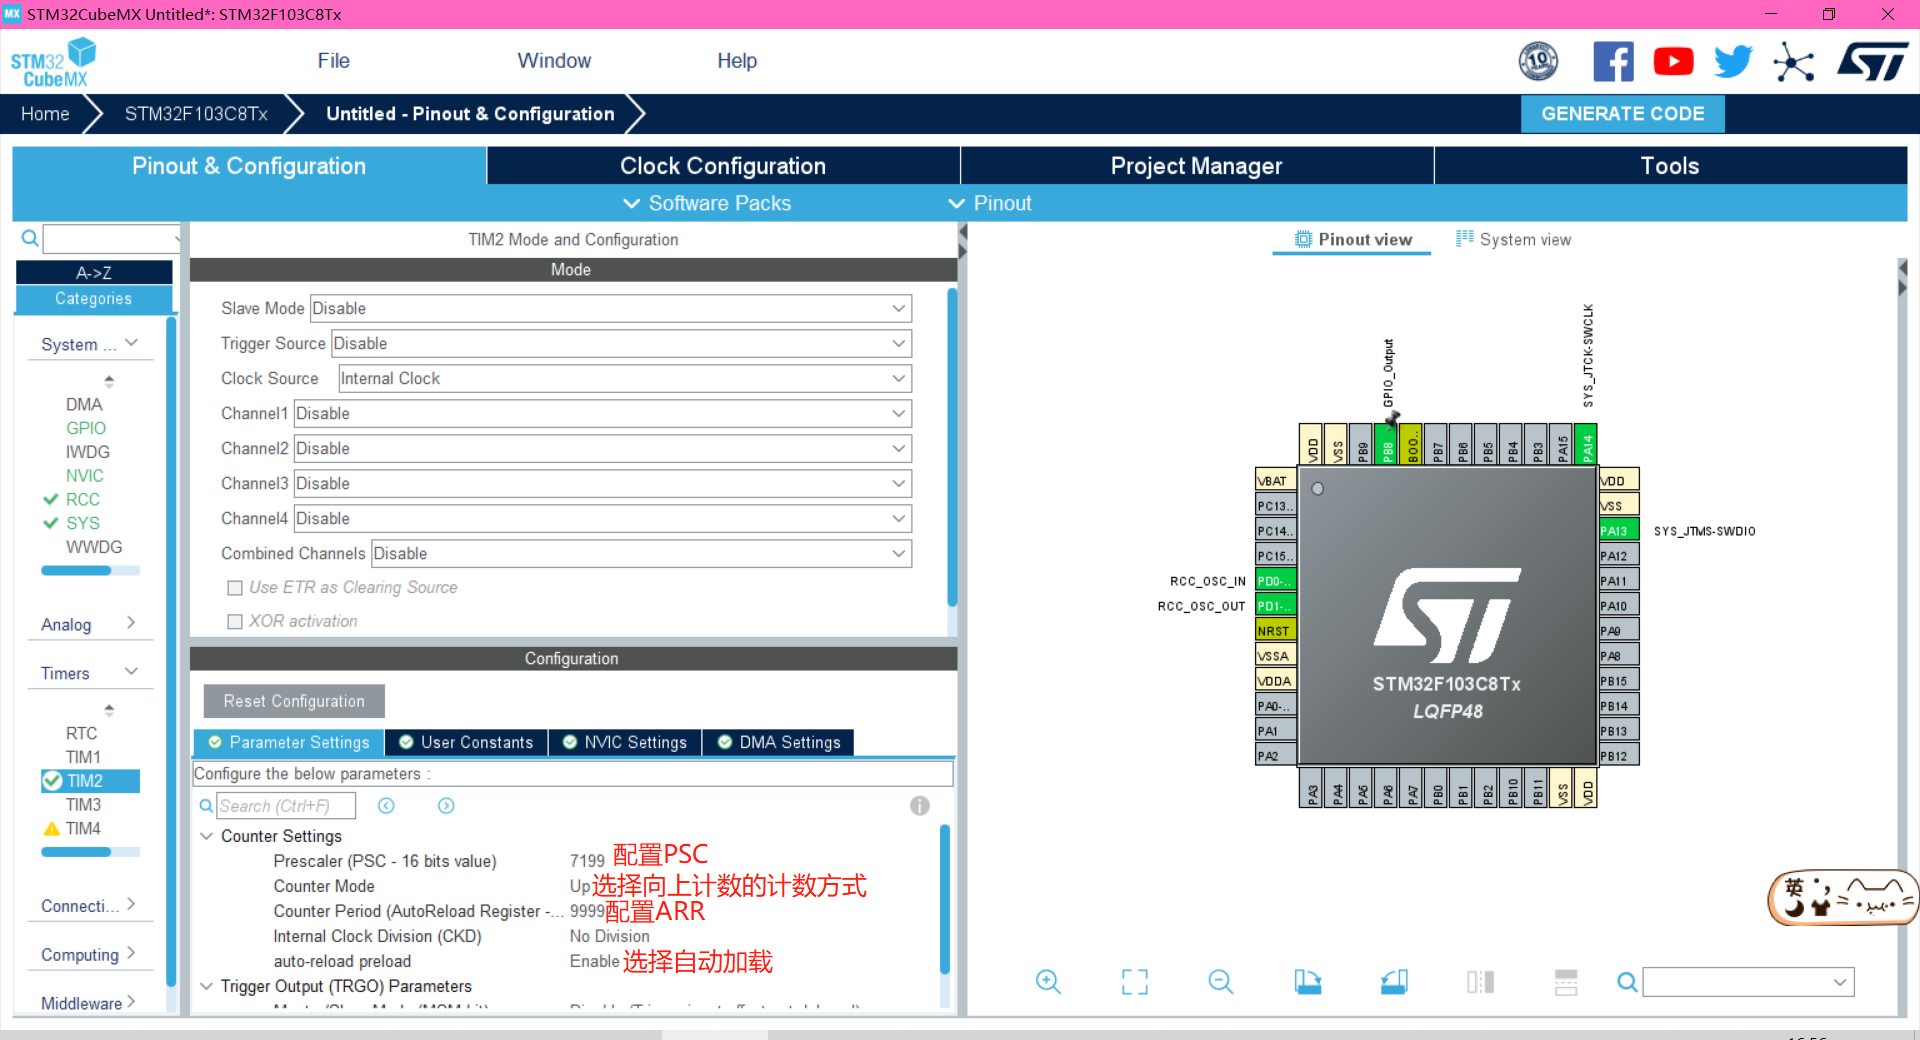Zoom in on the chip pinout

point(1048,982)
